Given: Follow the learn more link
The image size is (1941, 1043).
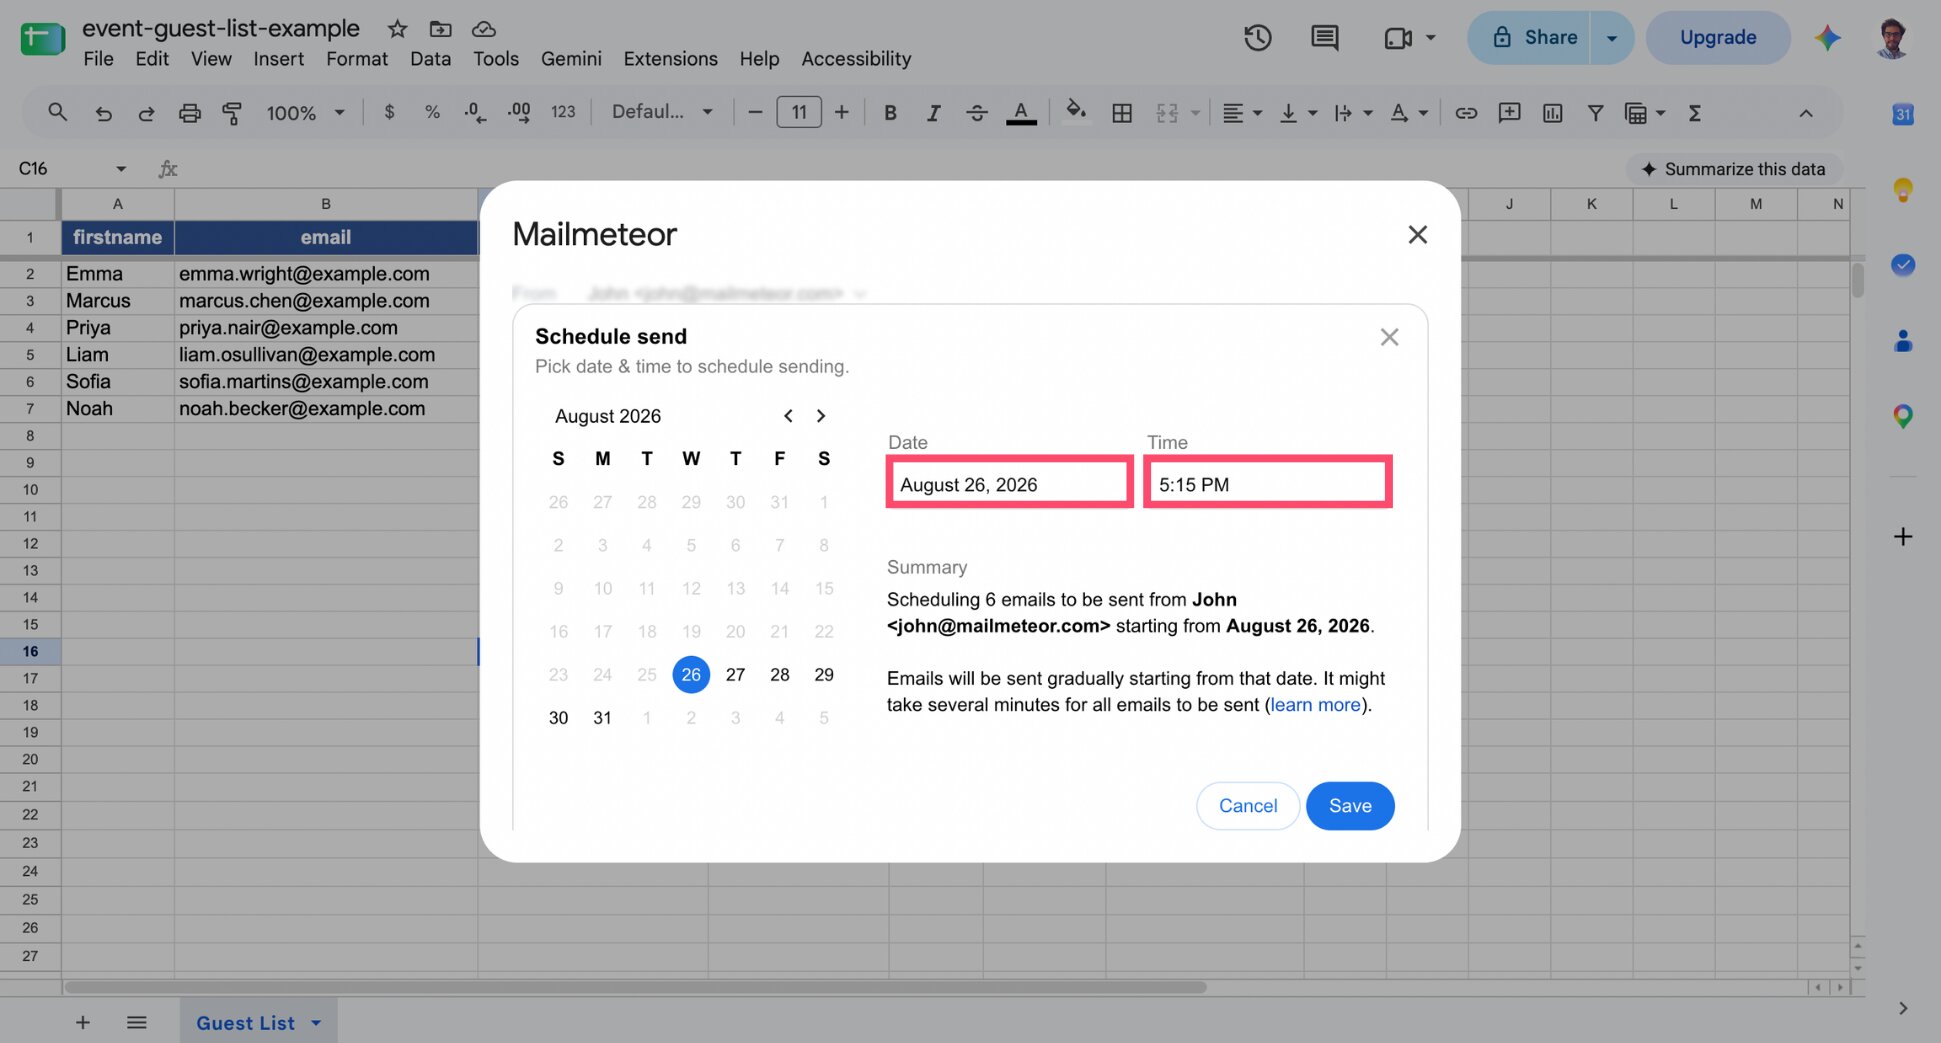Looking at the screenshot, I should (1315, 705).
